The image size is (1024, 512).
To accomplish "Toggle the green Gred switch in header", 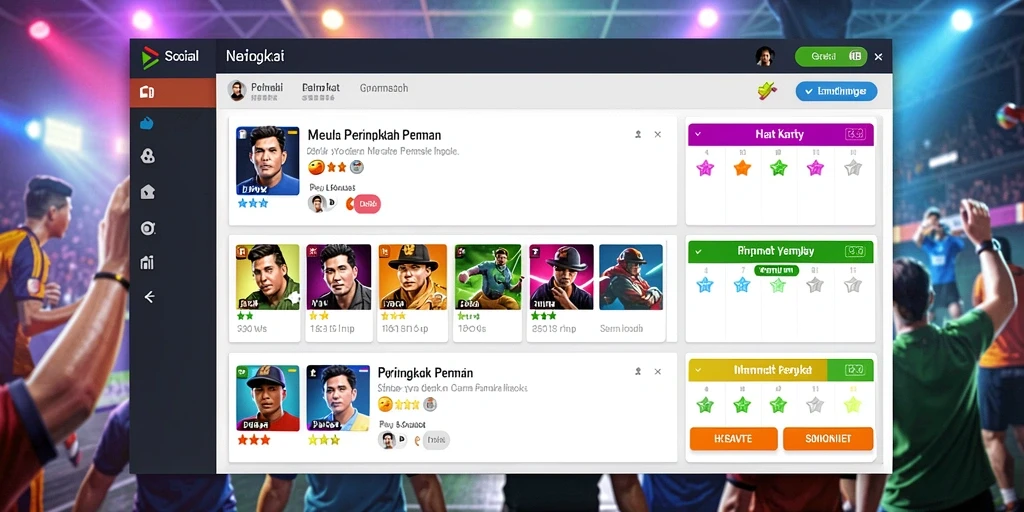I will (x=831, y=57).
